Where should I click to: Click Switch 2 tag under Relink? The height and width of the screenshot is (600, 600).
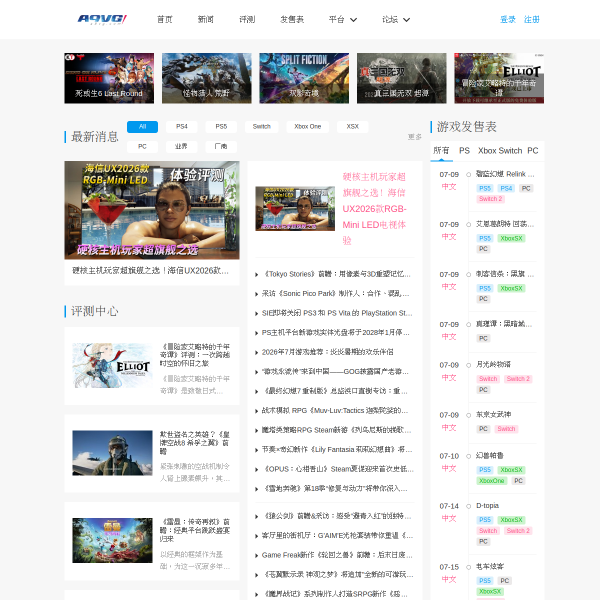pos(491,199)
